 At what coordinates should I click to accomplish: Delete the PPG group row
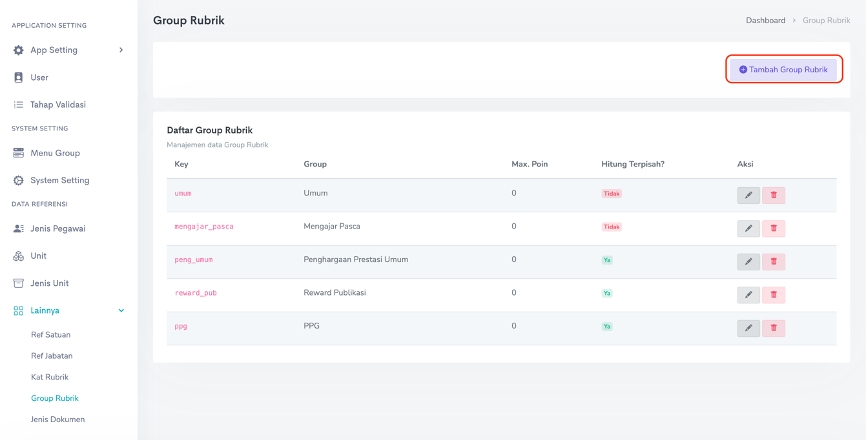coord(773,327)
